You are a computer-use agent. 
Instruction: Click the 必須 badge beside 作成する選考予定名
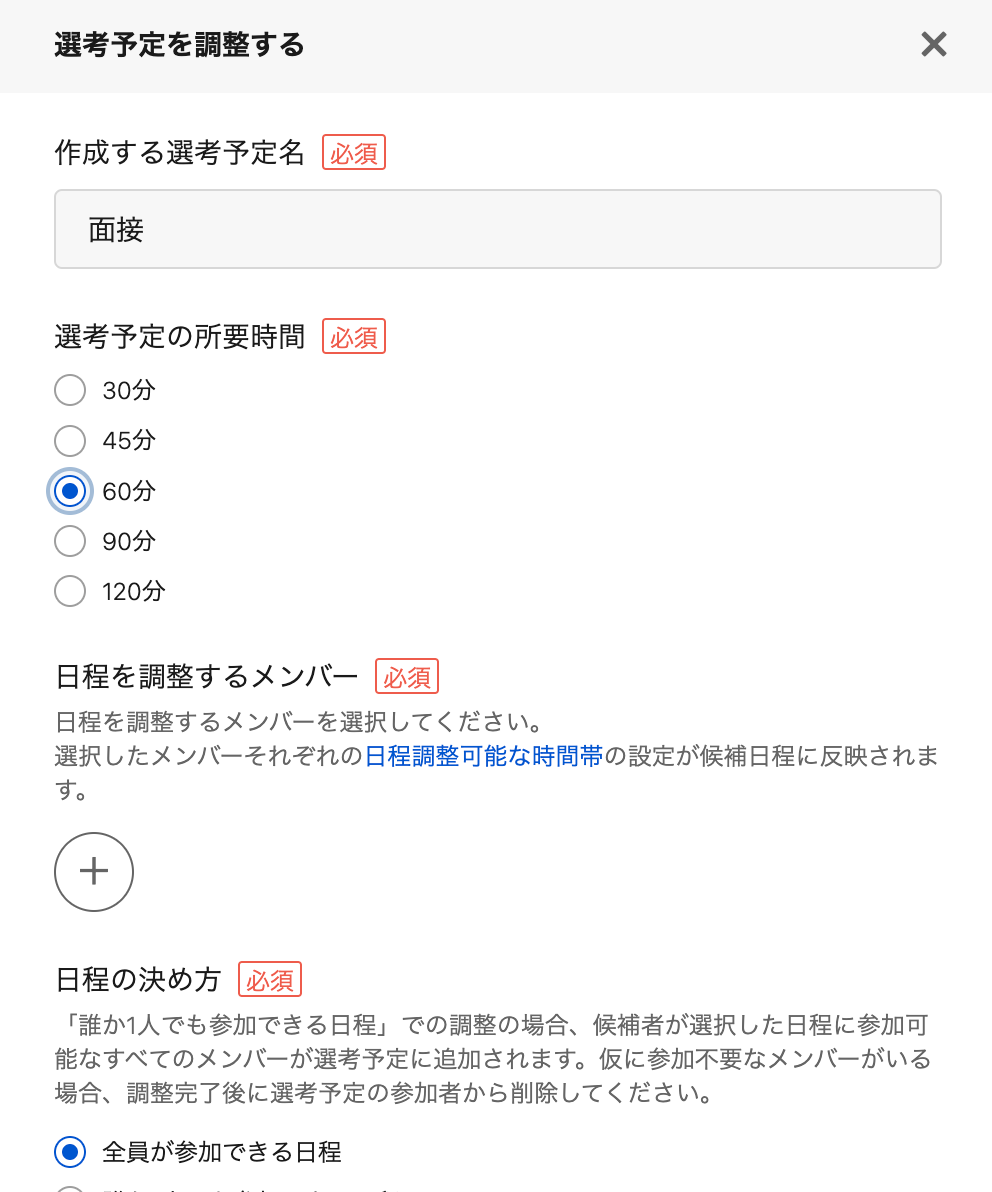354,153
